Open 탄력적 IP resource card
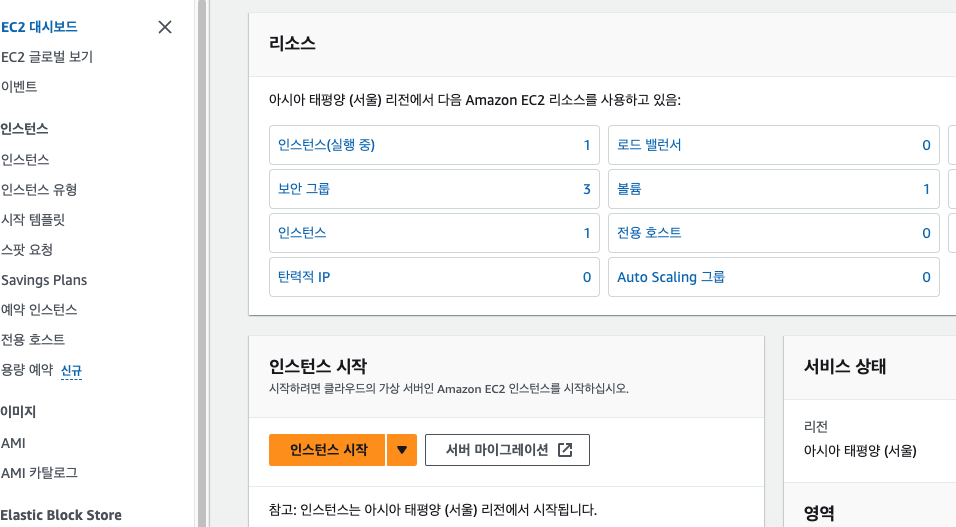956x527 pixels. pyautogui.click(x=434, y=277)
